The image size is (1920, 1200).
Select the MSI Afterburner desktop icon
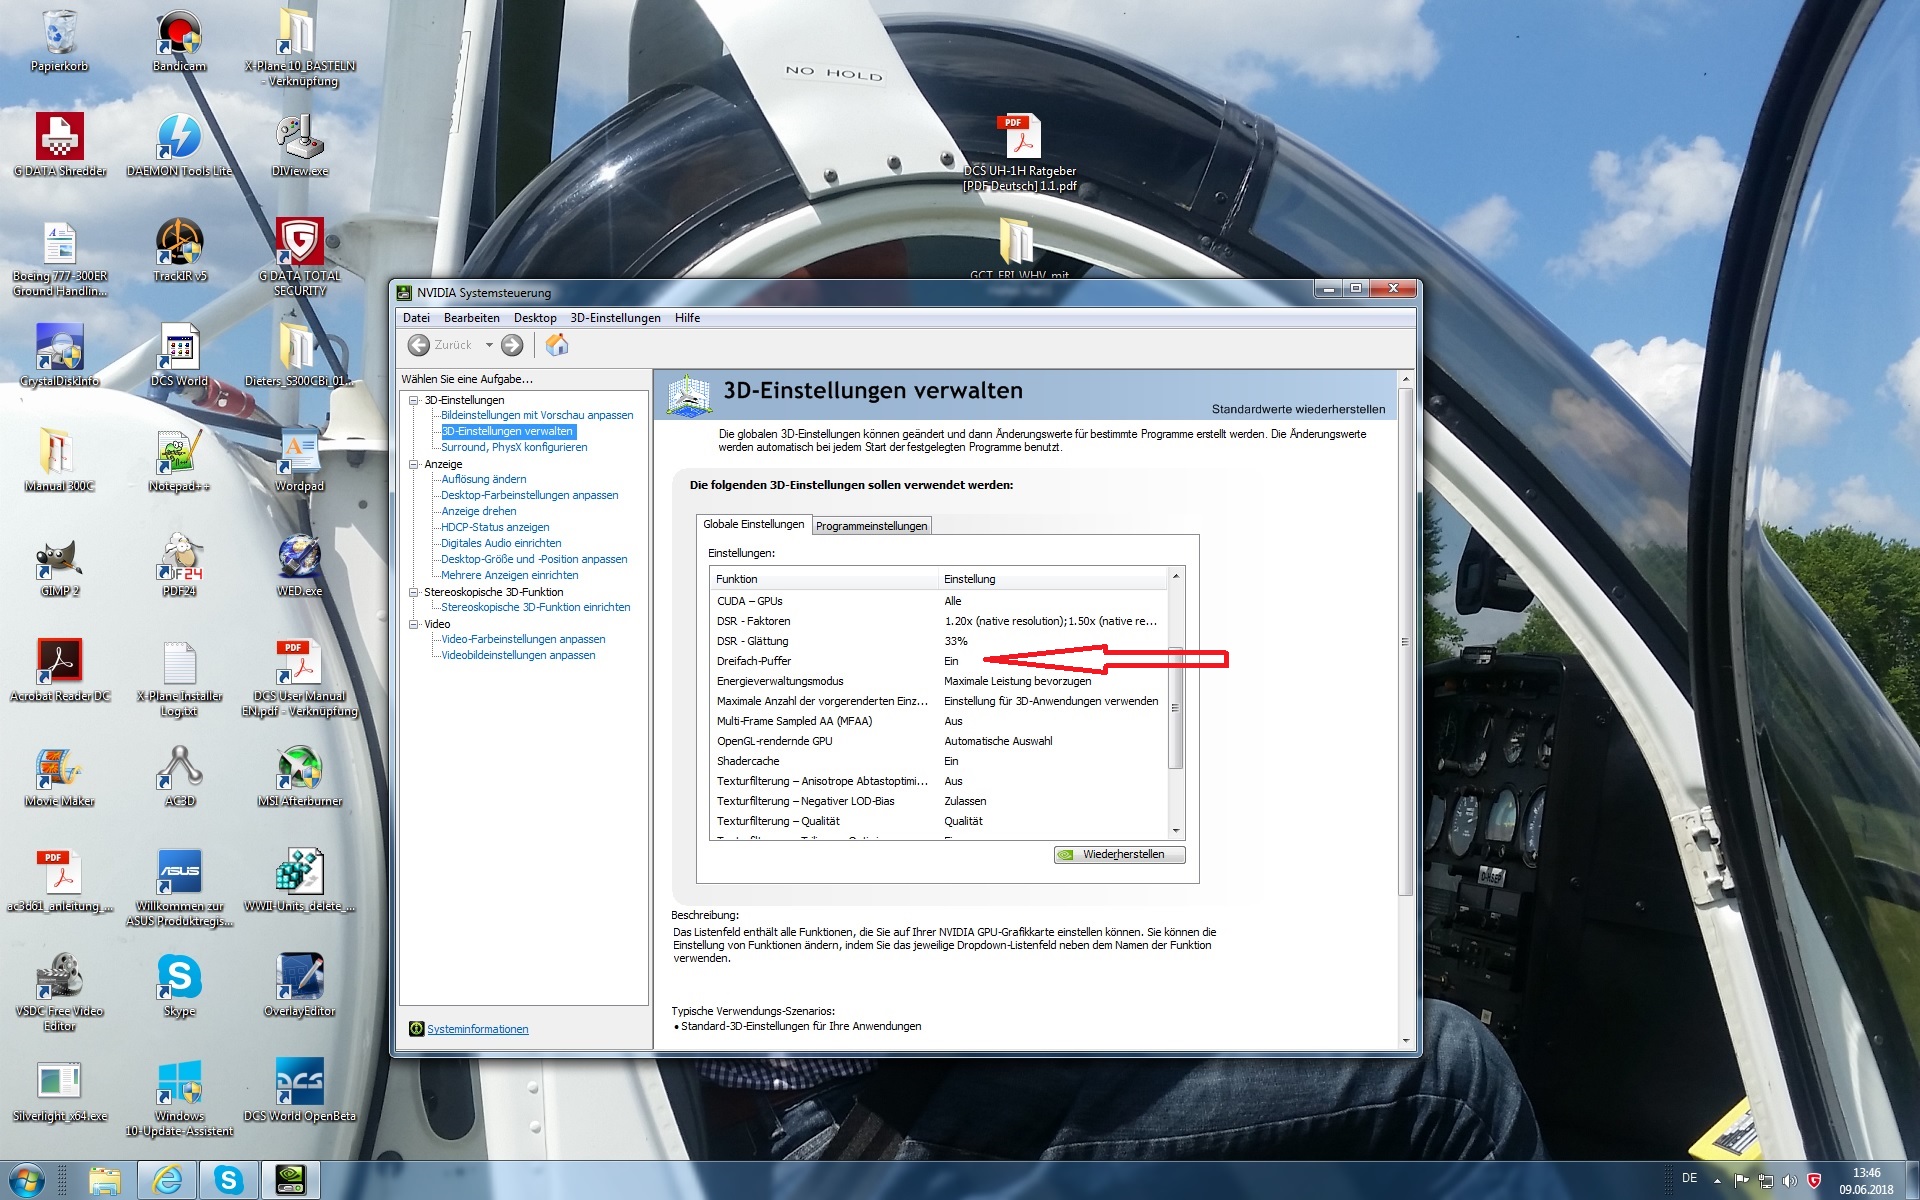click(x=300, y=775)
